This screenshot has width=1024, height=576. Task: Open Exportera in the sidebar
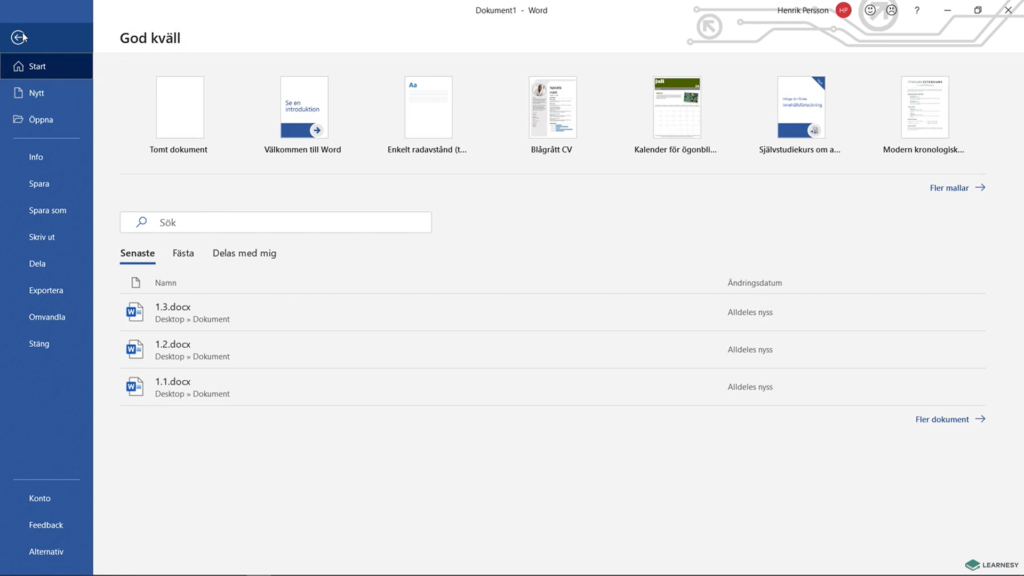[46, 290]
